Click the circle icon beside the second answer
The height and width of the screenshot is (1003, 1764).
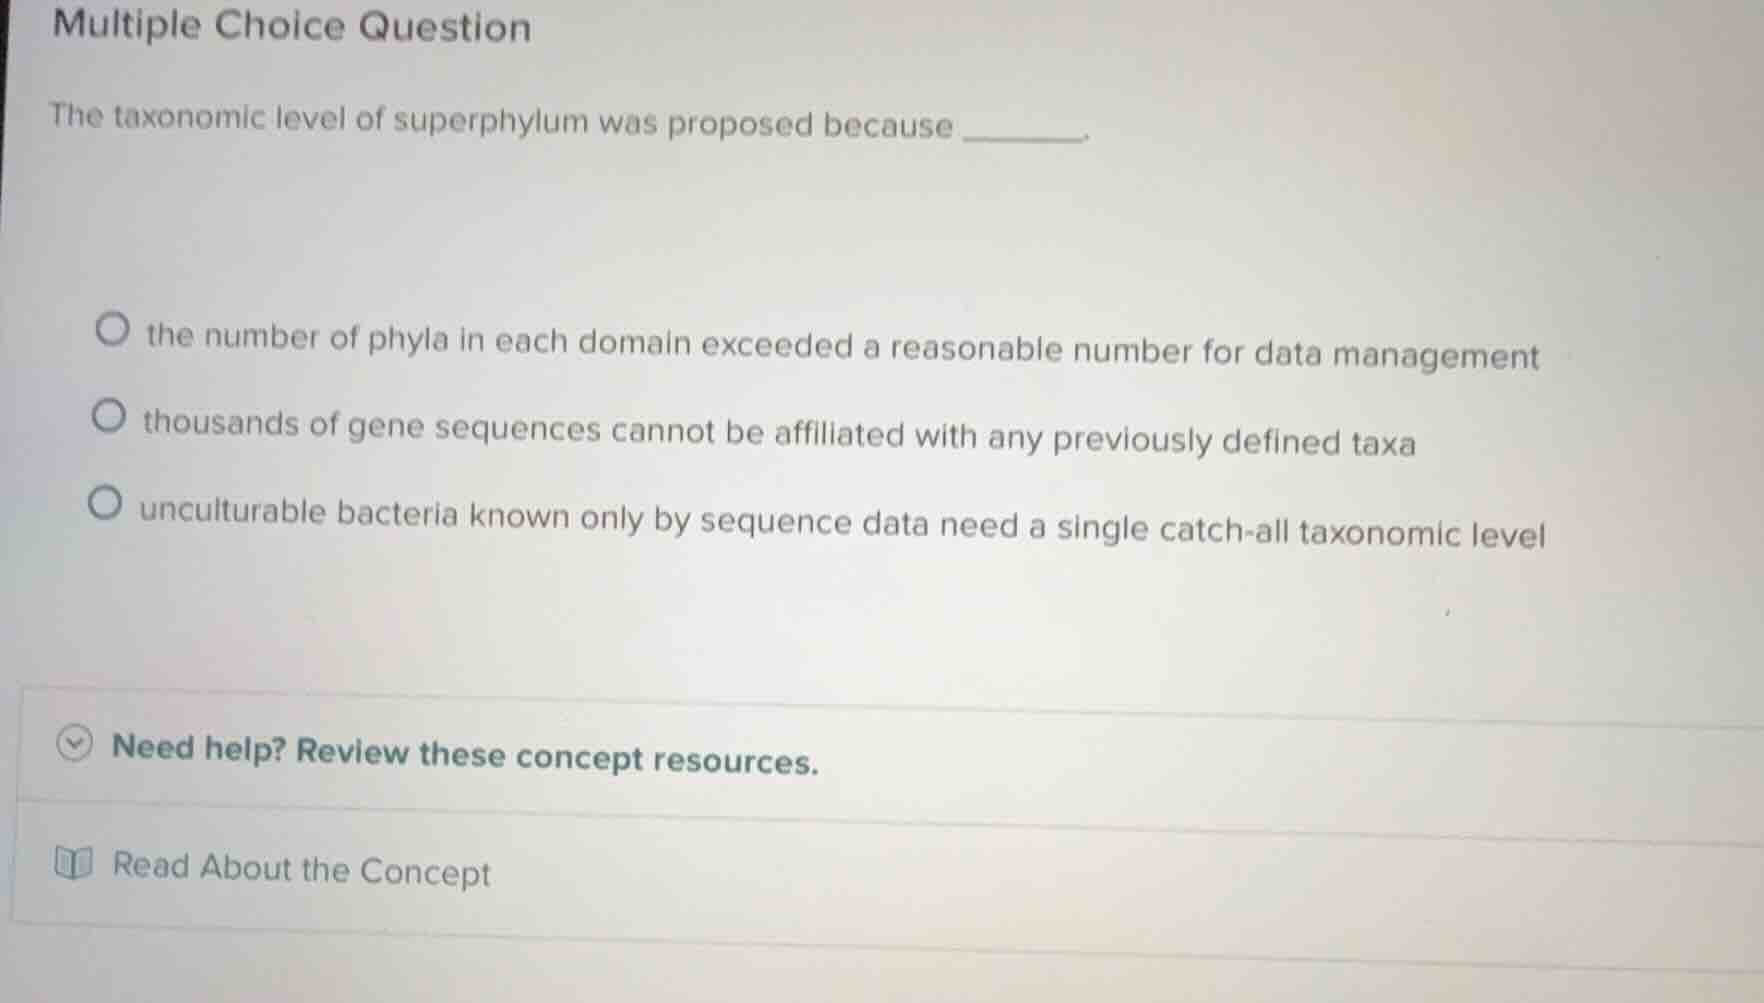pos(111,415)
